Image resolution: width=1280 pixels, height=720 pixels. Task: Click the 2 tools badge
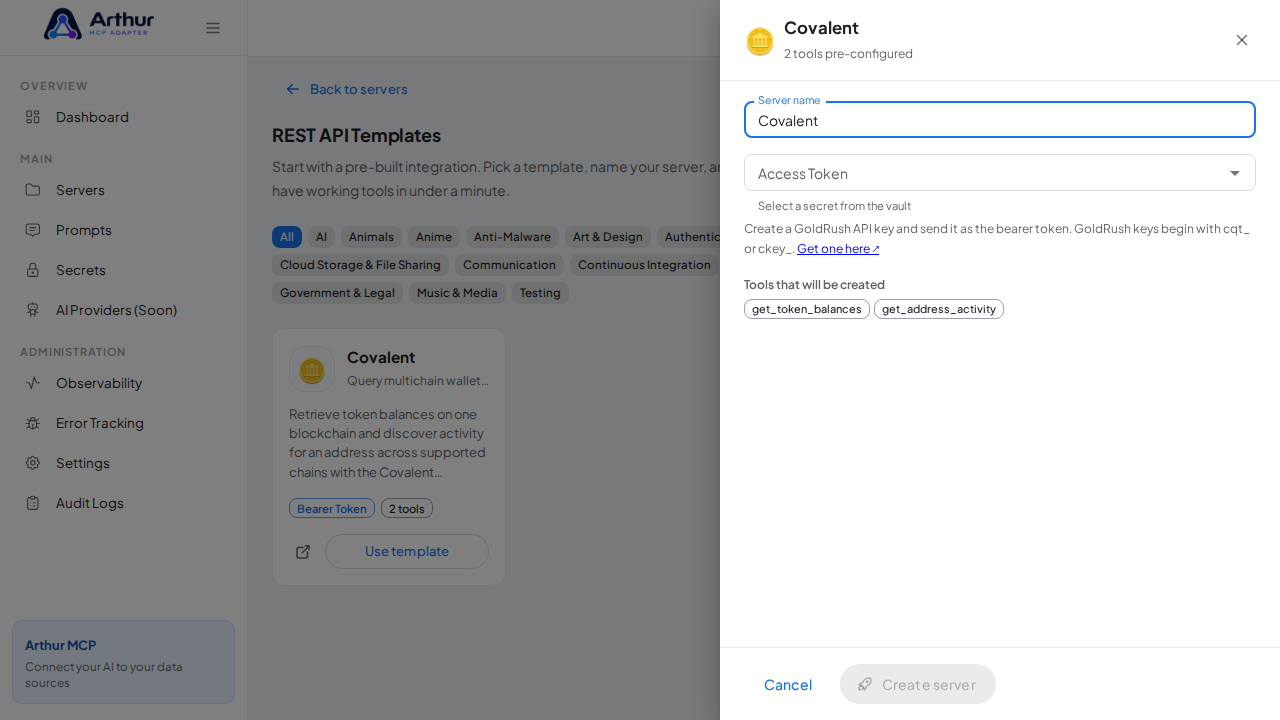pos(407,508)
